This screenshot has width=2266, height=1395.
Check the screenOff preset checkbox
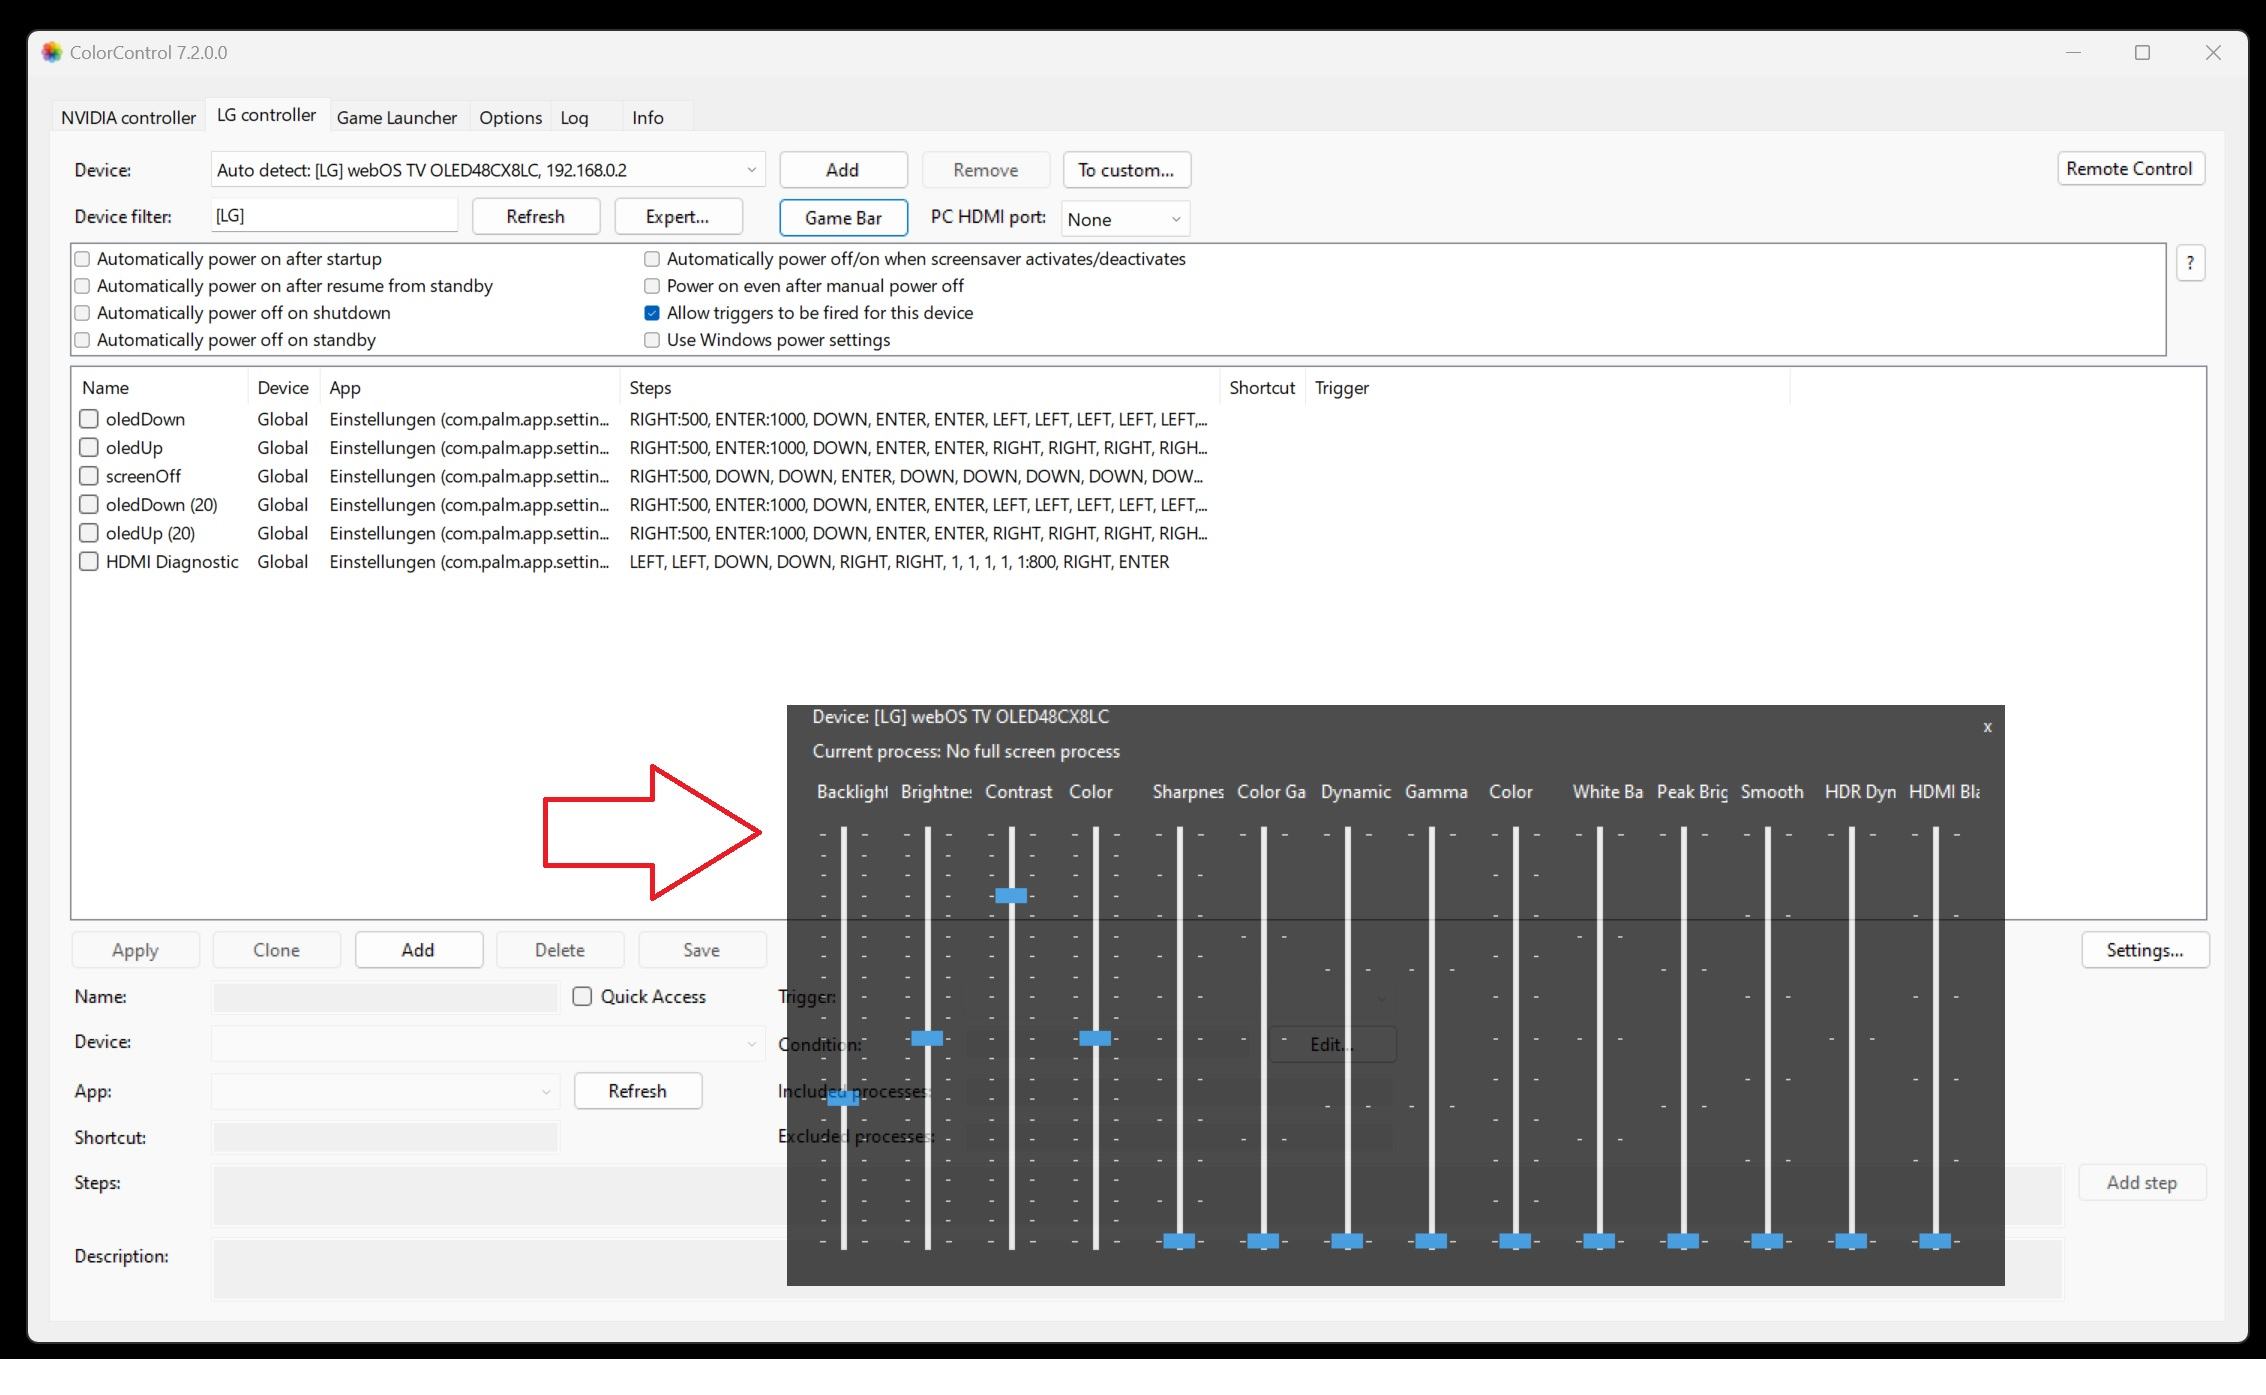(89, 476)
